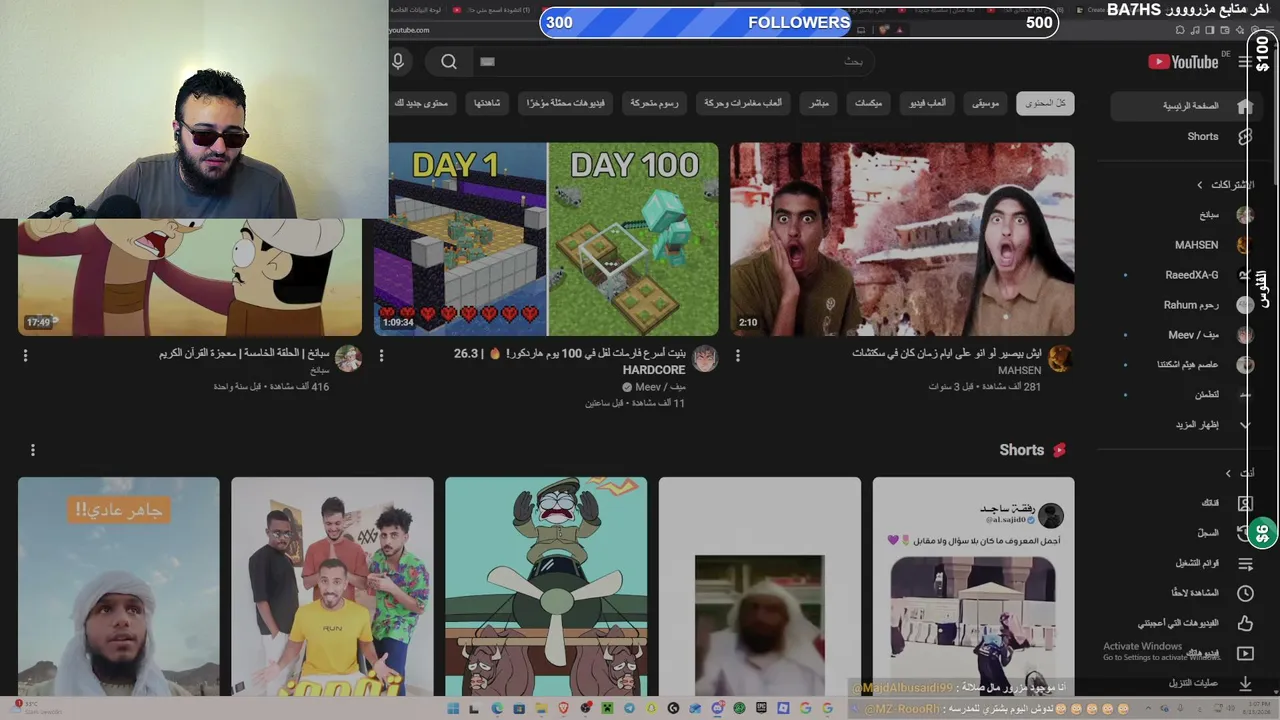Go to الصفحة الرئيسية in the sidebar
This screenshot has width=1280, height=720.
point(1186,106)
